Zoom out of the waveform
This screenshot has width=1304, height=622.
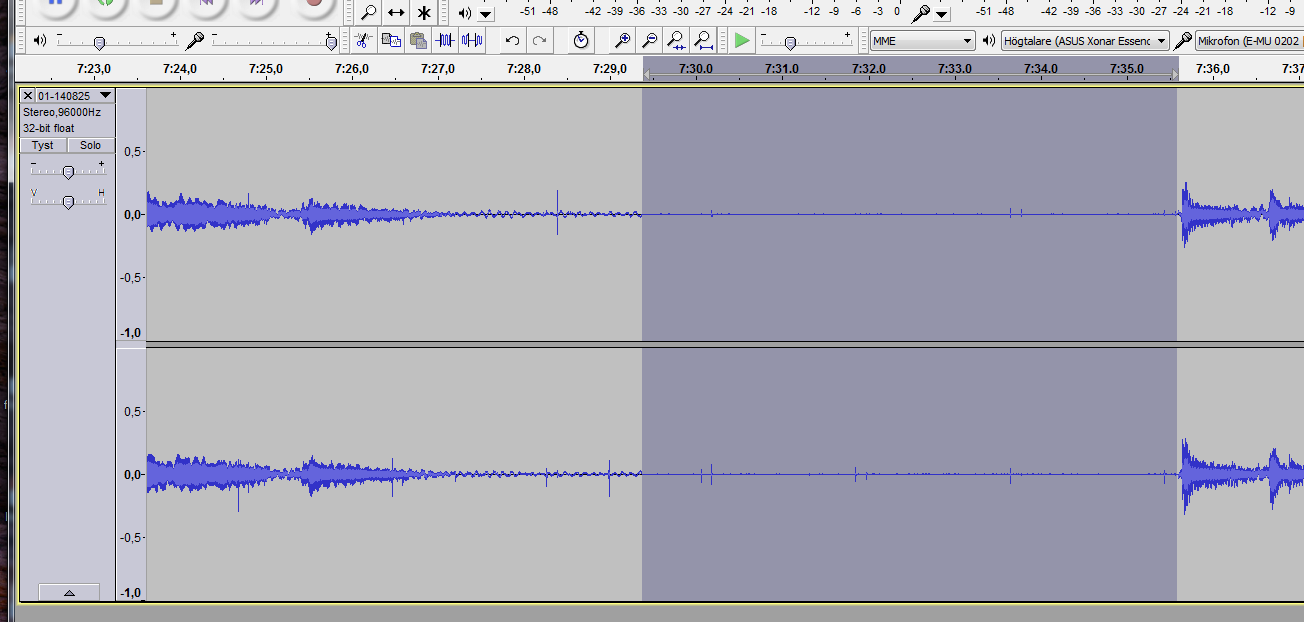650,40
